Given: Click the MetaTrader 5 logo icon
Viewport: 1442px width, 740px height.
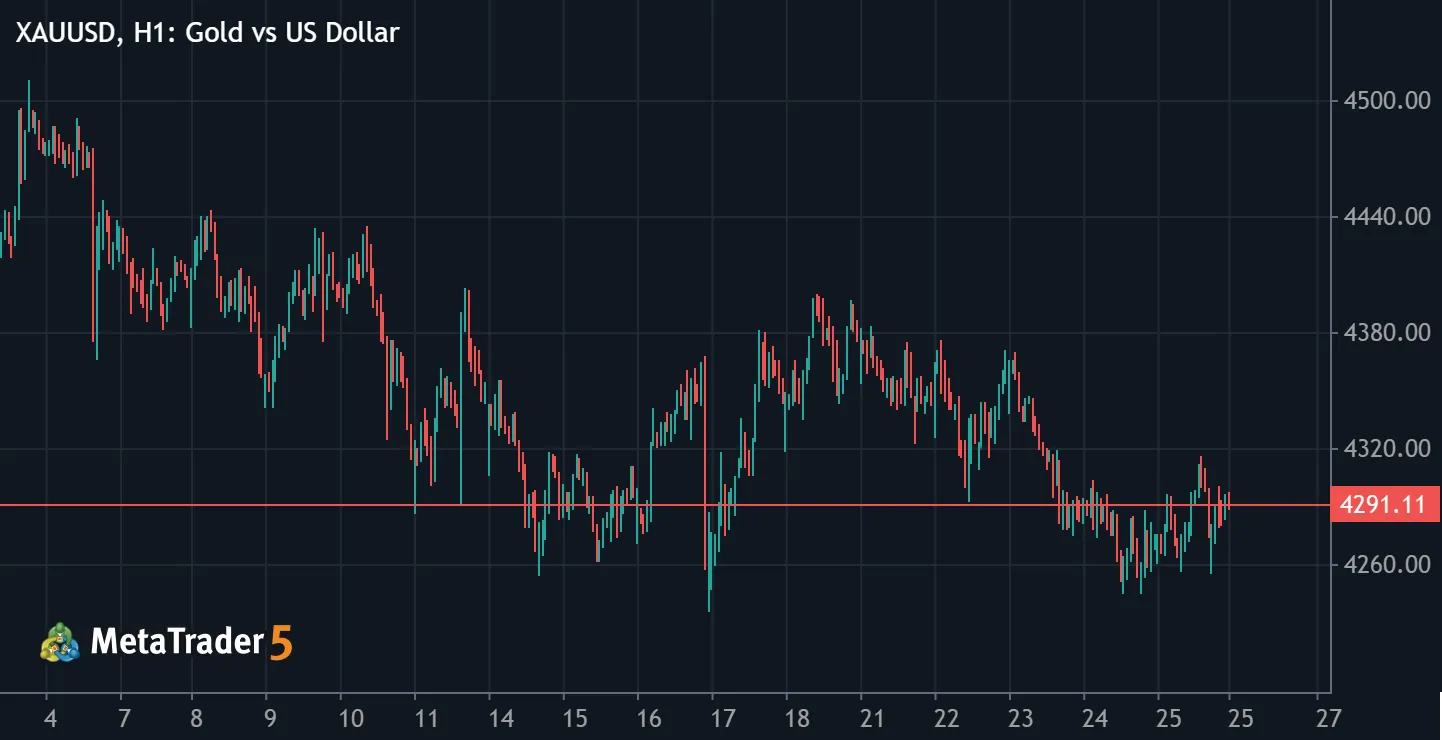Looking at the screenshot, I should point(60,642).
